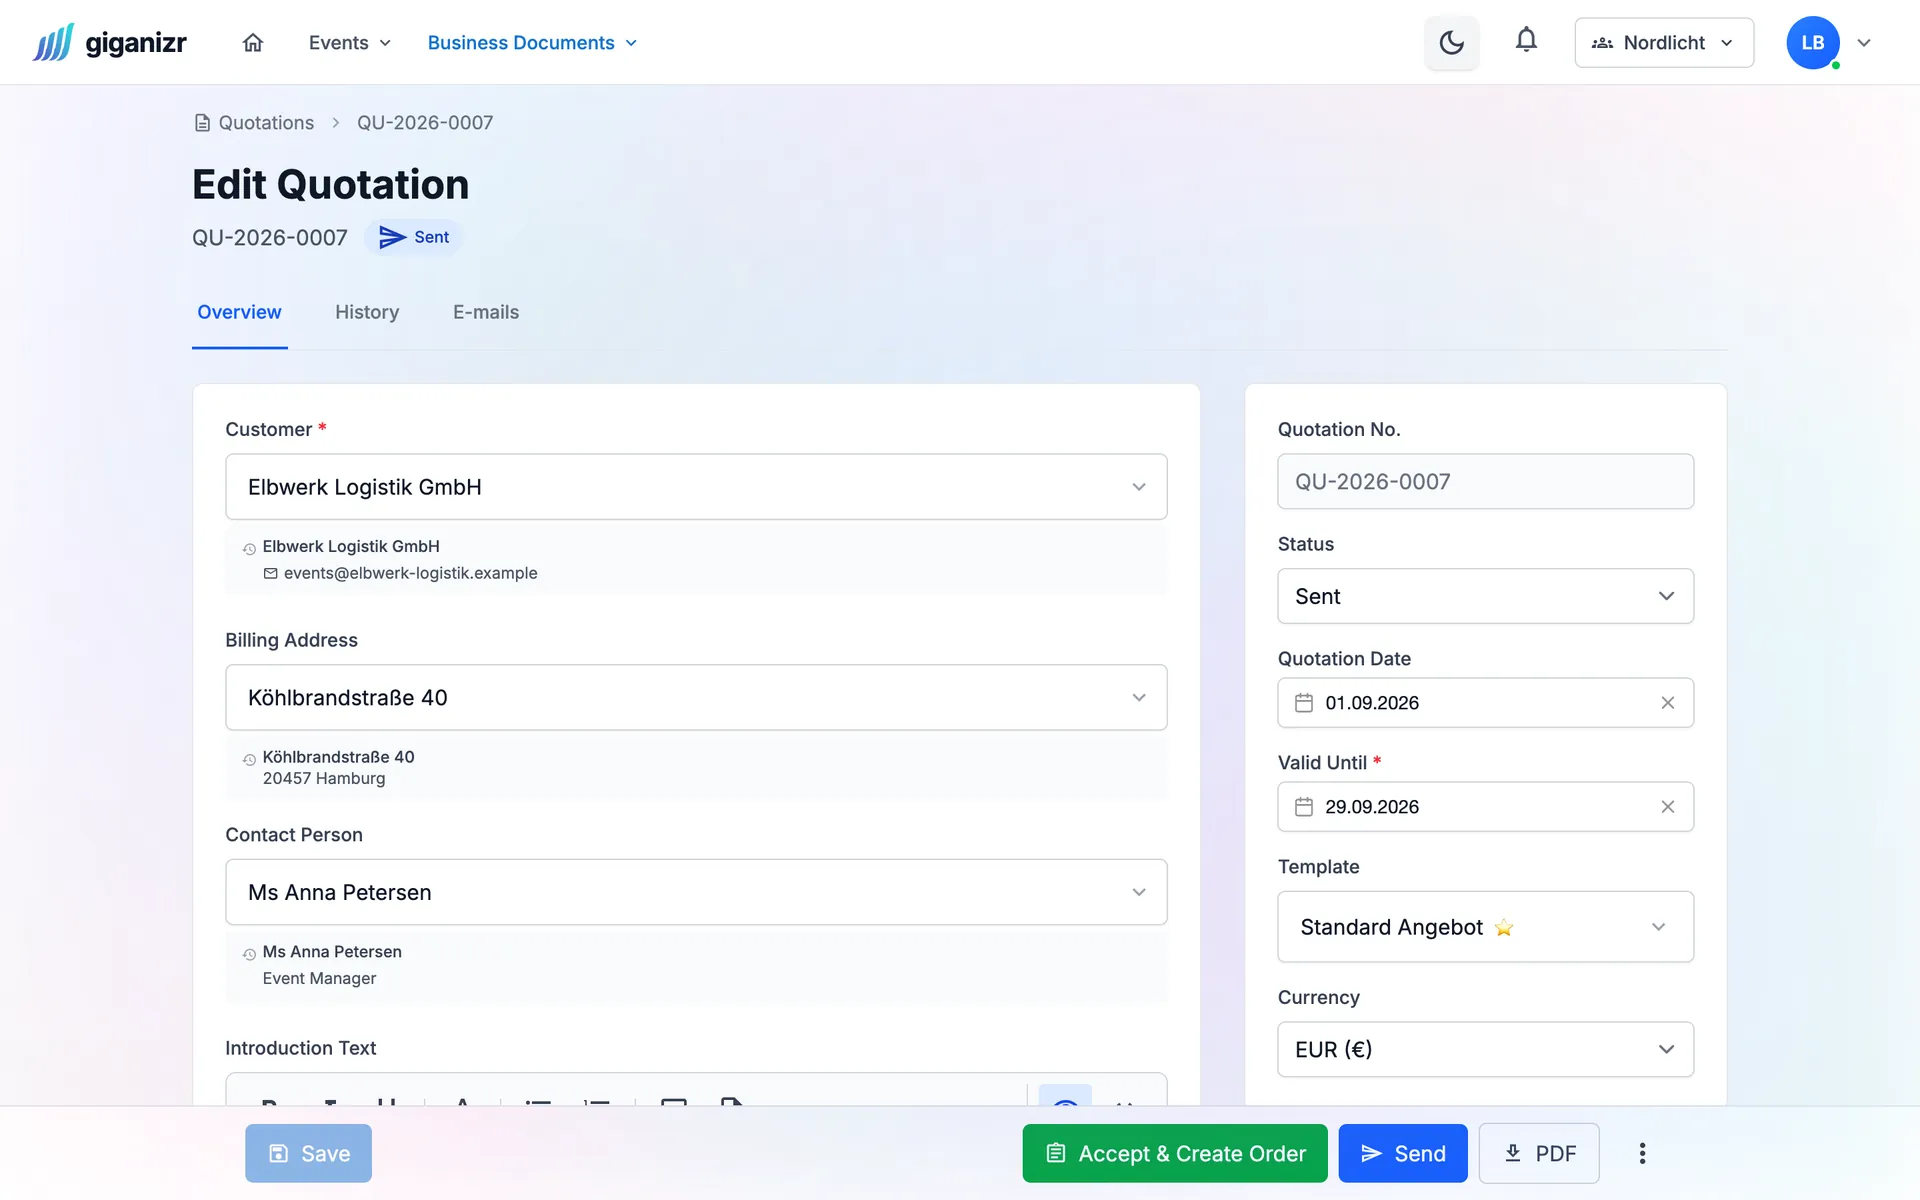Open more actions three-dot menu
The height and width of the screenshot is (1200, 1920).
[1642, 1153]
